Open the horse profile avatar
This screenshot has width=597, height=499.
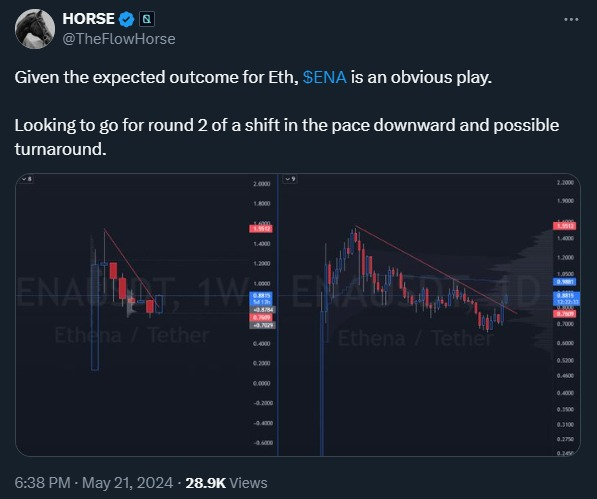[x=35, y=29]
